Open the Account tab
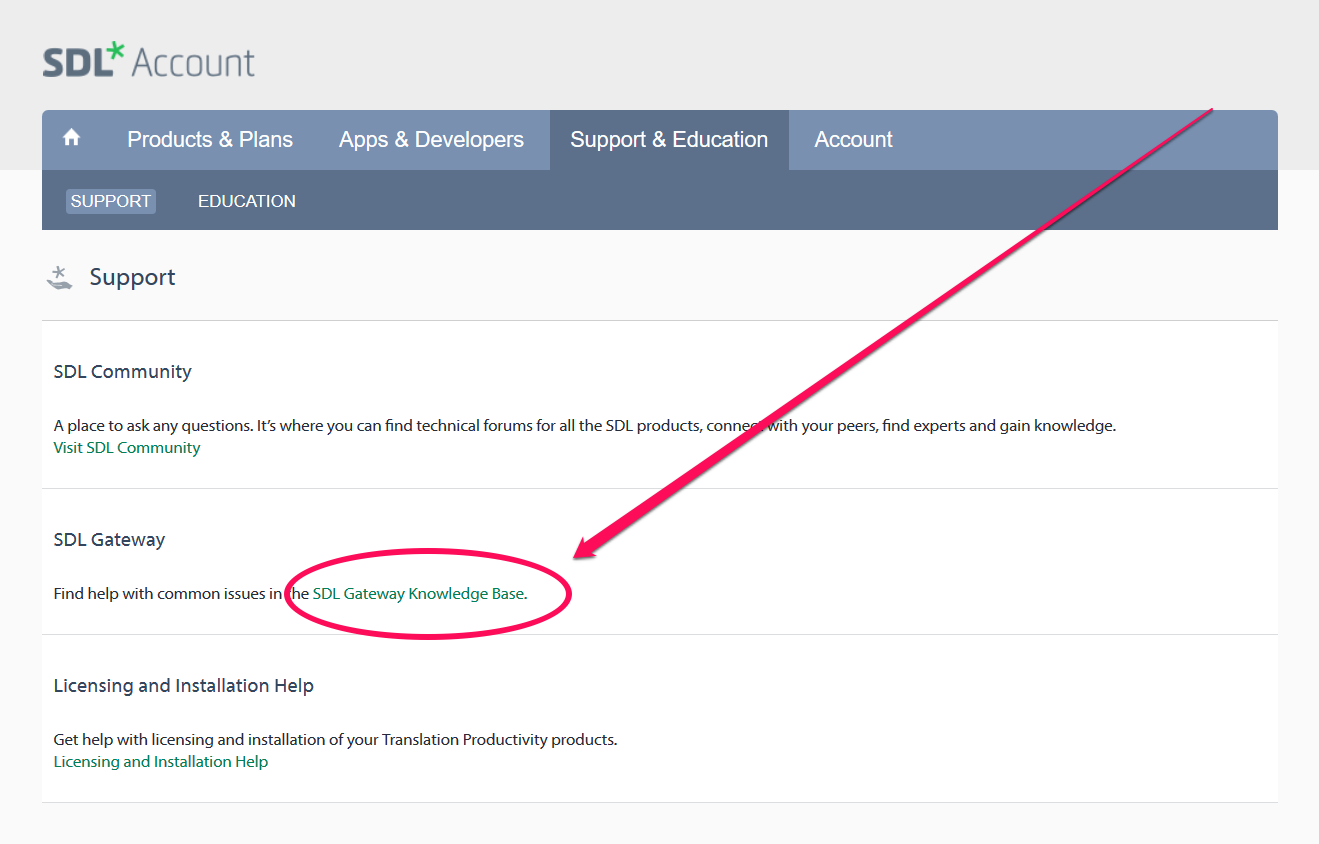Viewport: 1319px width, 844px height. tap(853, 140)
